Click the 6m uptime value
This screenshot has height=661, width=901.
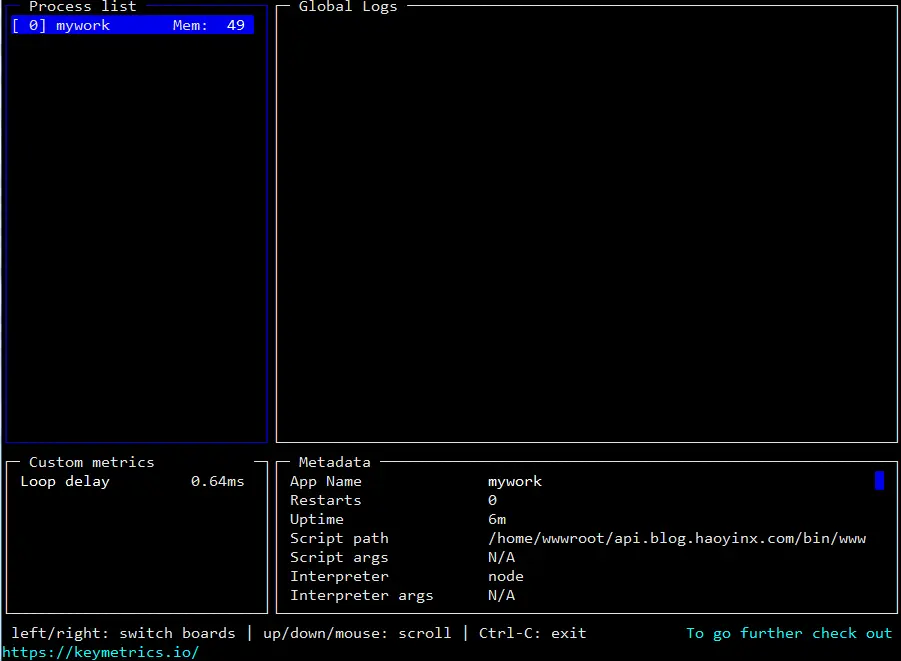tap(497, 520)
